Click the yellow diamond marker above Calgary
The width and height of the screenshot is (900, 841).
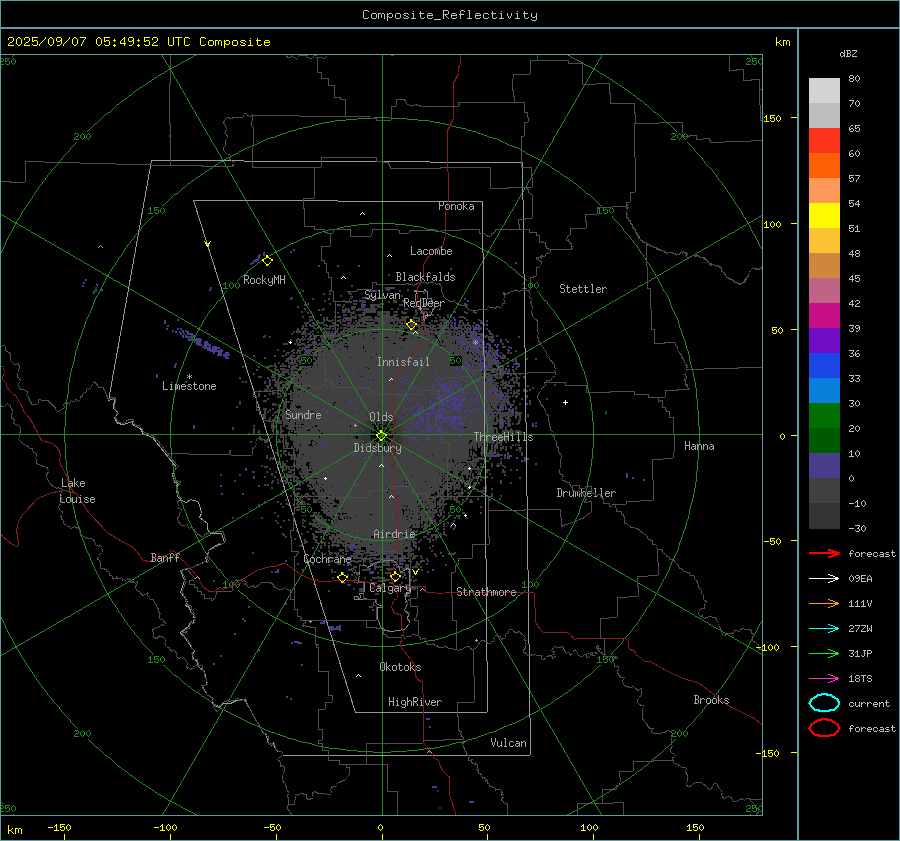point(395,576)
